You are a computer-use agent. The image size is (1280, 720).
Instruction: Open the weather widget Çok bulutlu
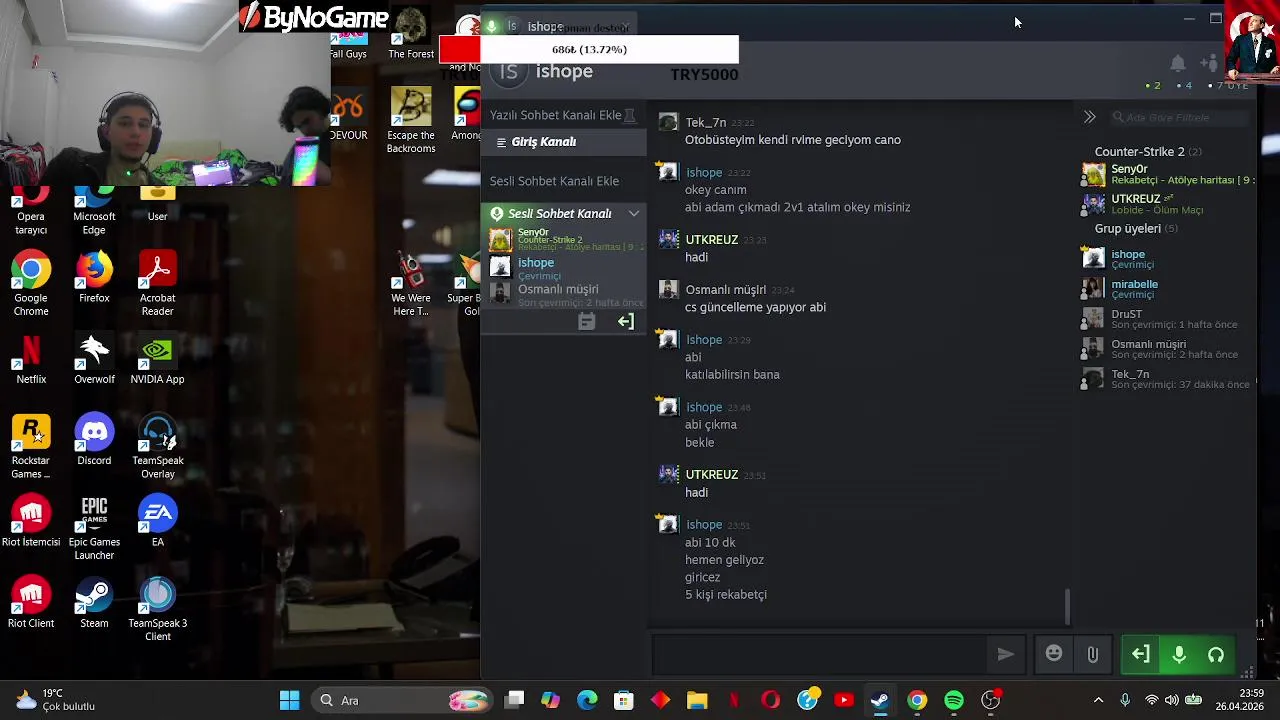(56, 700)
